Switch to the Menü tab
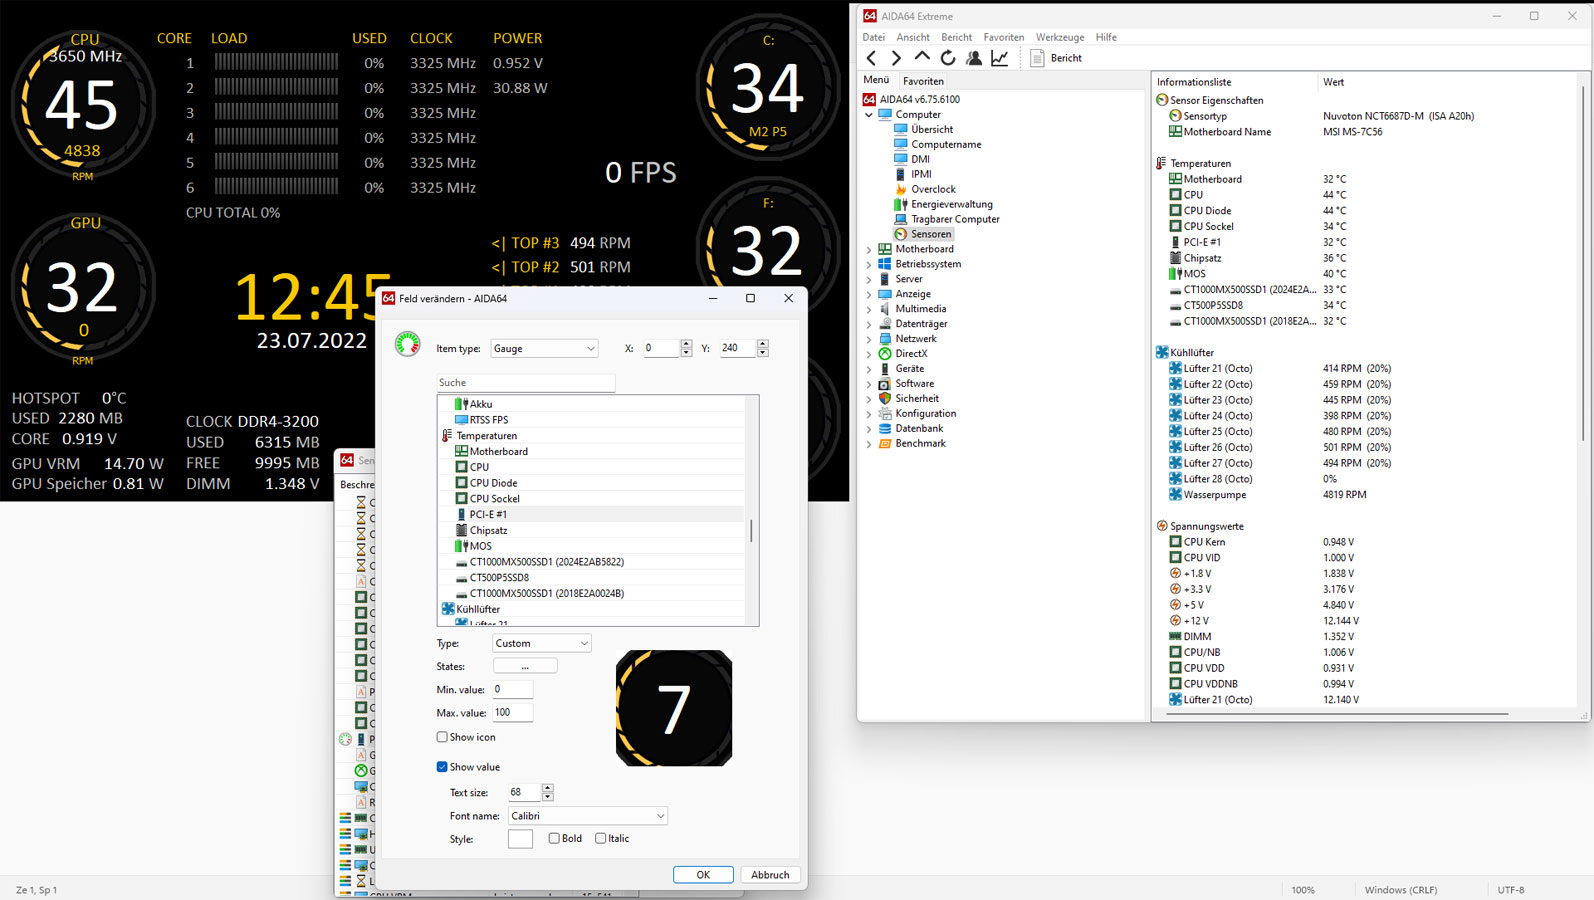 click(877, 80)
